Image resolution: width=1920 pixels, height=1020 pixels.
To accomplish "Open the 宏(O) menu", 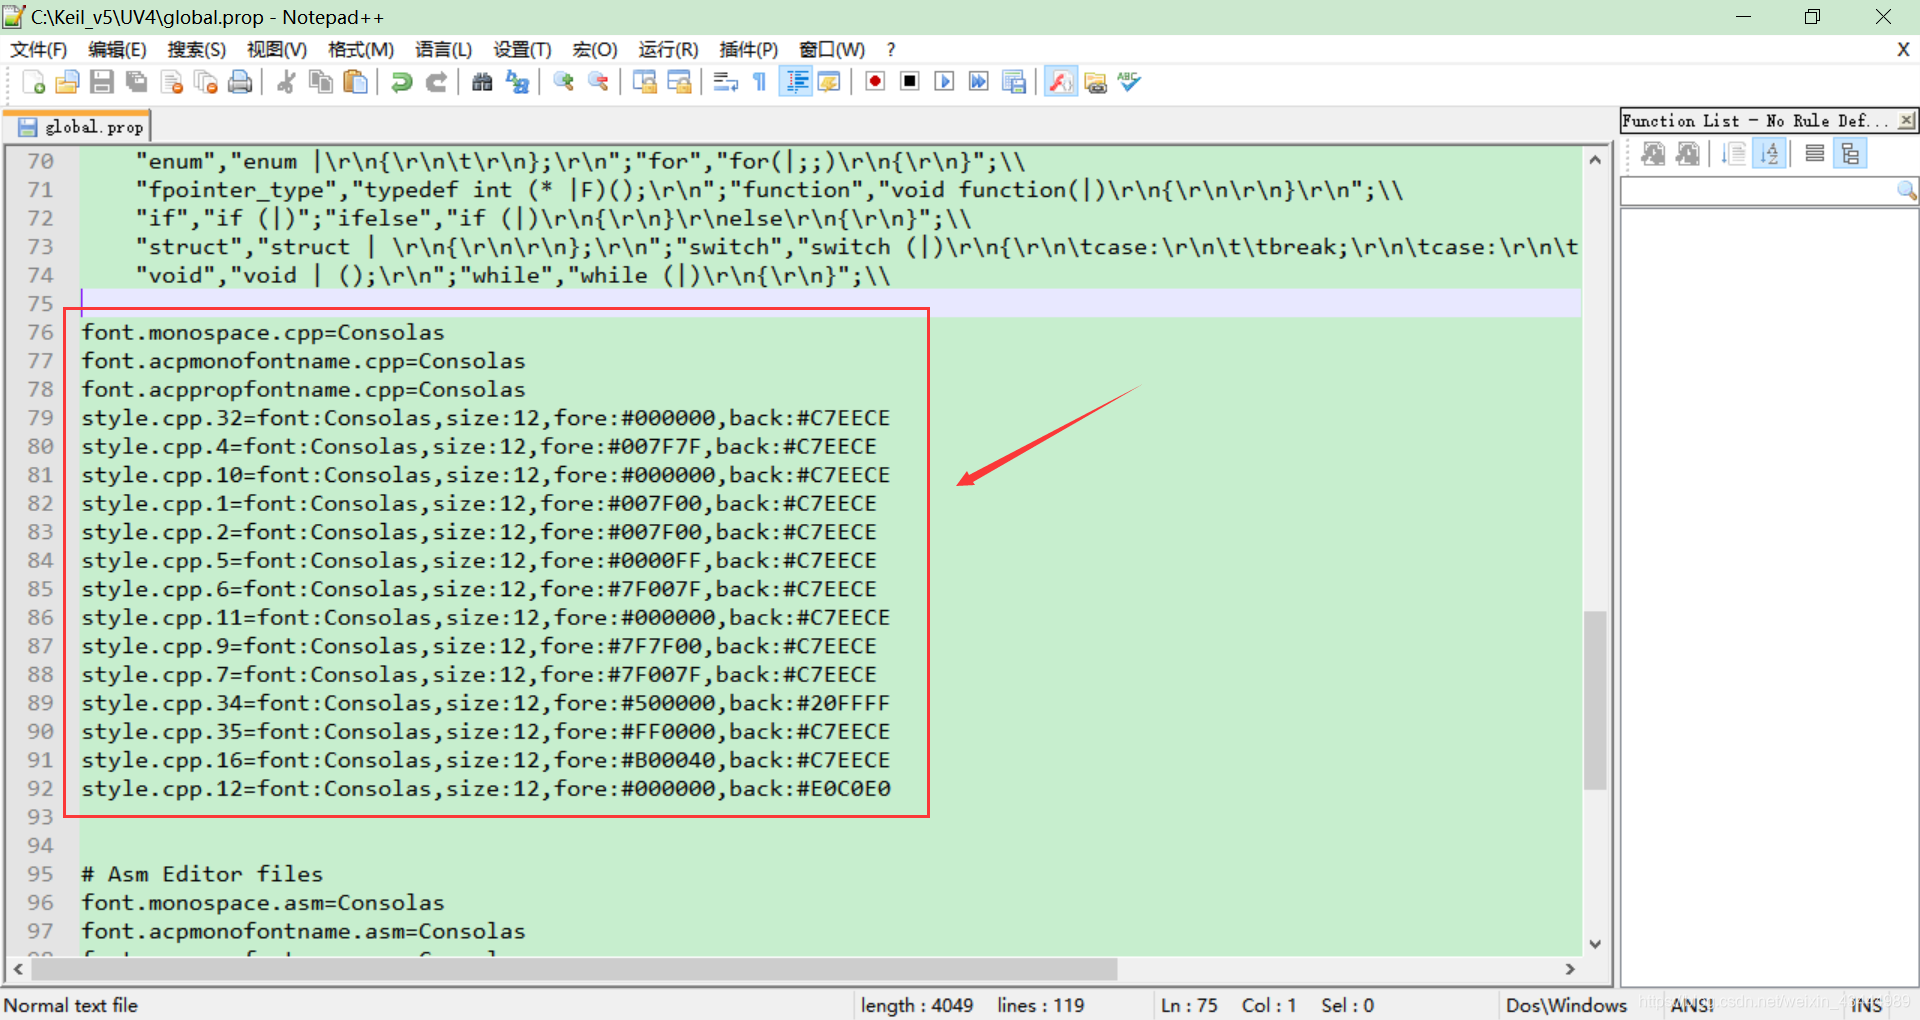I will [x=595, y=50].
